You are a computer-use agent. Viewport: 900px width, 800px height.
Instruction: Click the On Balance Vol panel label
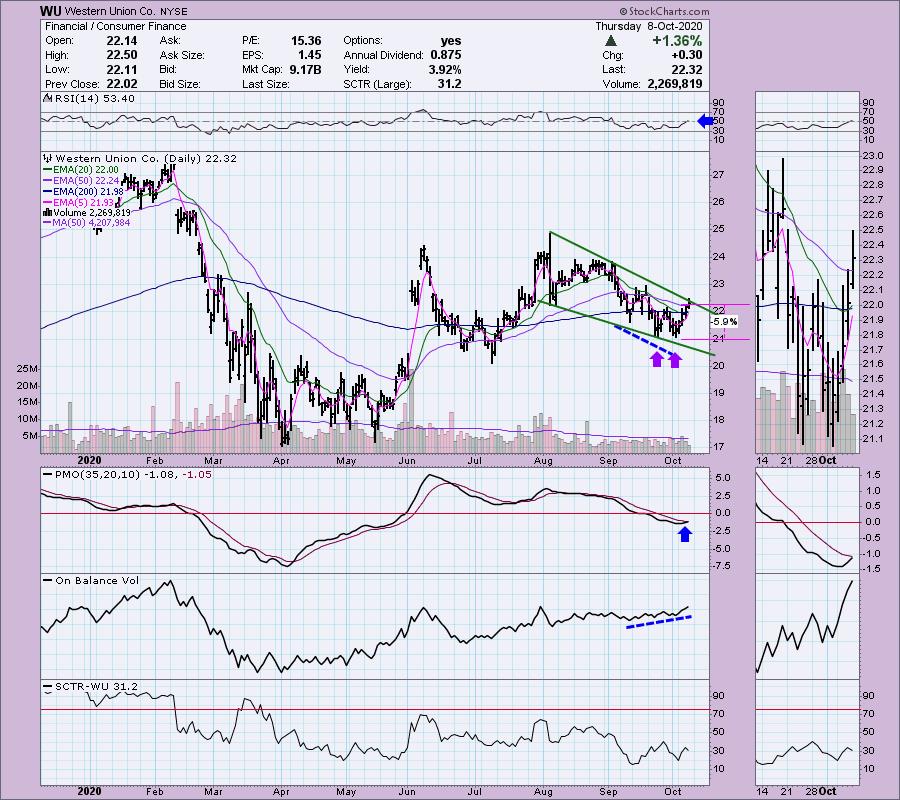(x=97, y=580)
